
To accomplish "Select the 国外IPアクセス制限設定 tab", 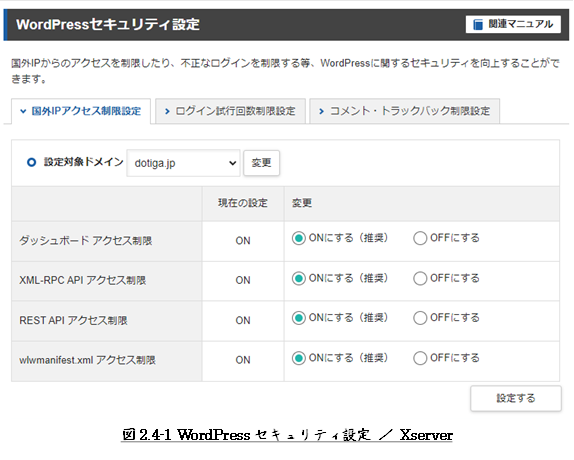I will tap(81, 111).
